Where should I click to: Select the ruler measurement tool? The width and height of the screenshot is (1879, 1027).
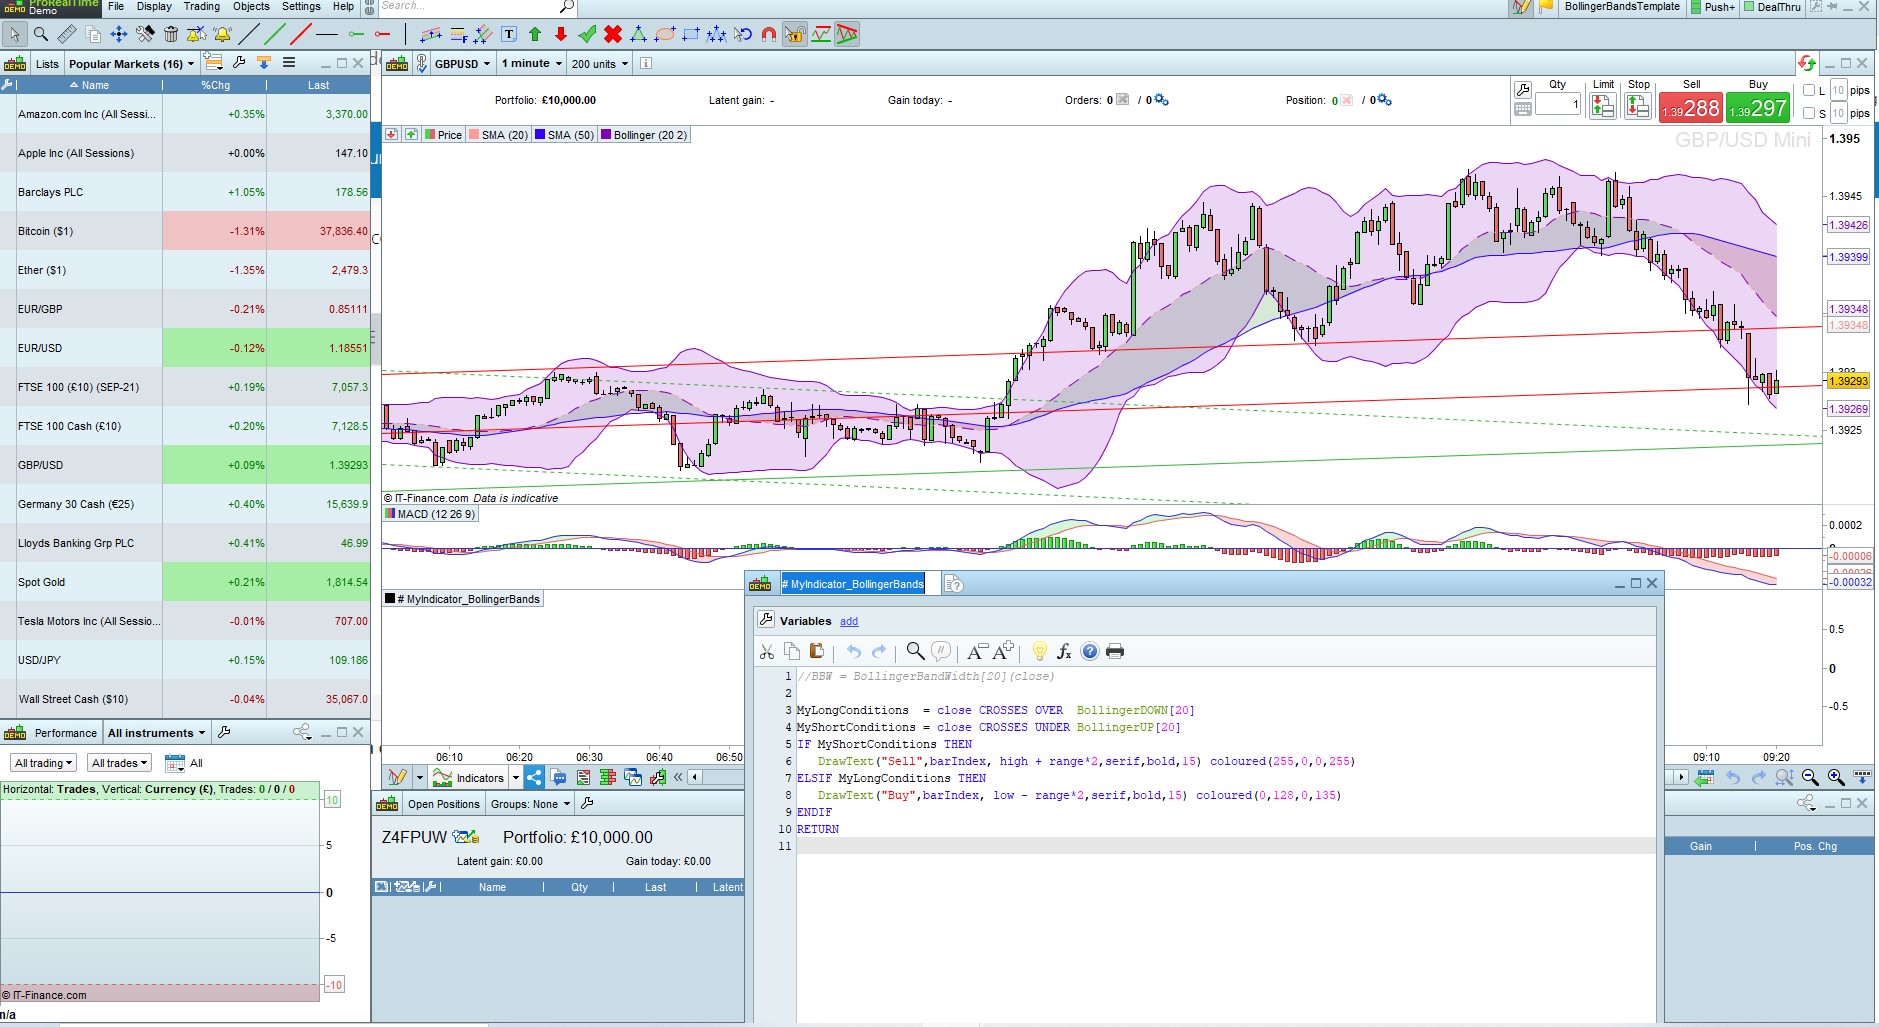point(66,35)
